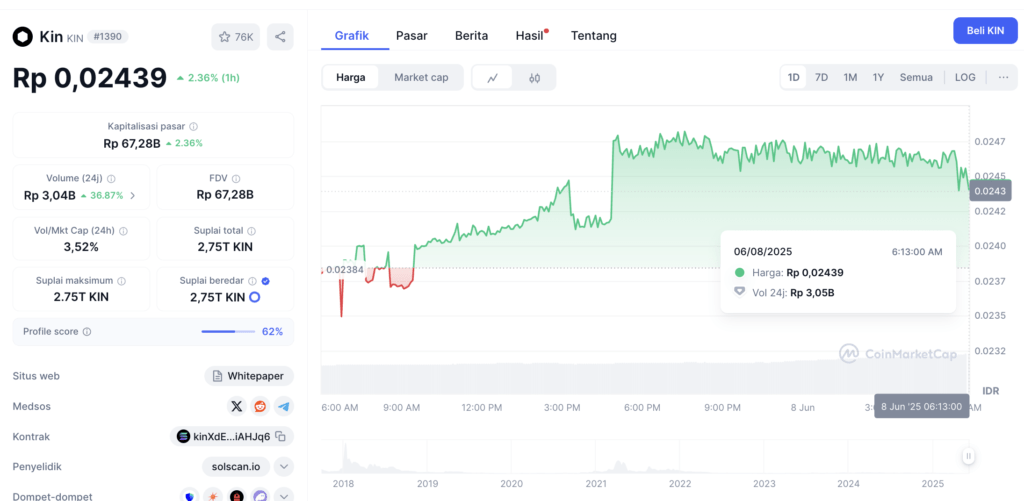Viewport: 1024px width, 501px height.
Task: Switch chart to line view
Action: pyautogui.click(x=493, y=78)
